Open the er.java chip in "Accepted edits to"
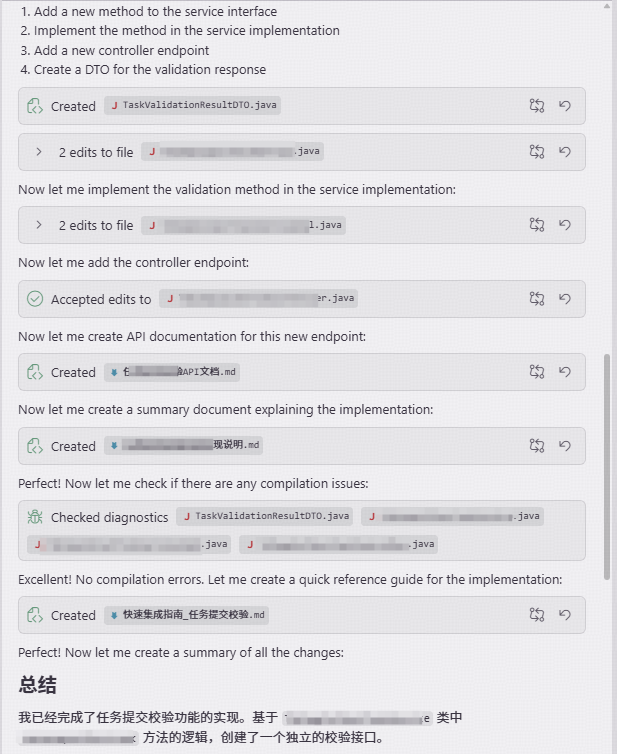 (259, 299)
